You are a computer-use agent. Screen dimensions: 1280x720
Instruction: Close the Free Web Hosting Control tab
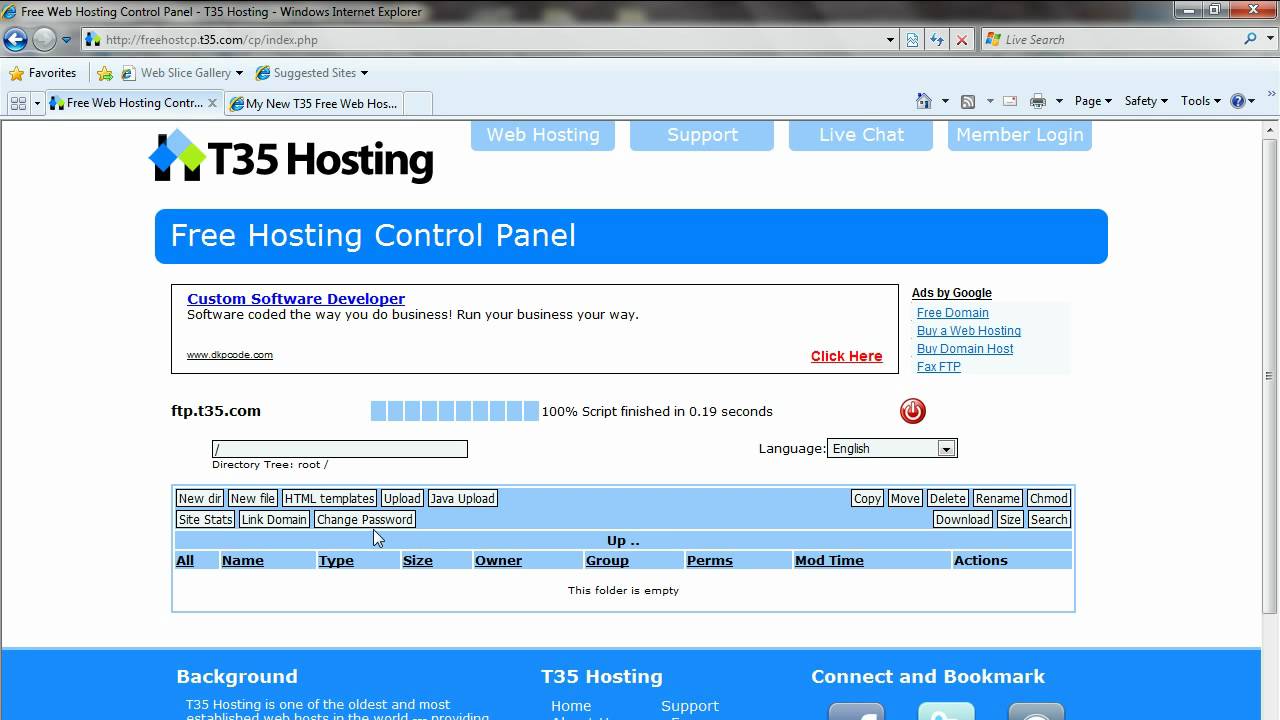tap(212, 103)
